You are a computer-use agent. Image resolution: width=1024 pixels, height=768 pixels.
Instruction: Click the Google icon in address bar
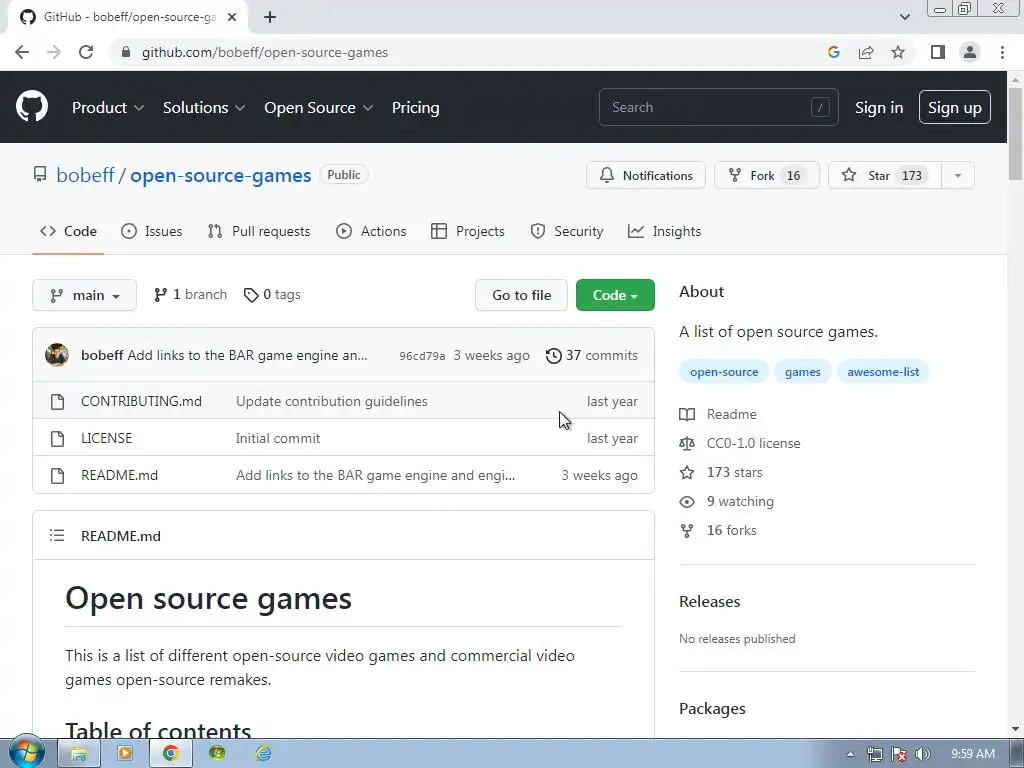[833, 52]
